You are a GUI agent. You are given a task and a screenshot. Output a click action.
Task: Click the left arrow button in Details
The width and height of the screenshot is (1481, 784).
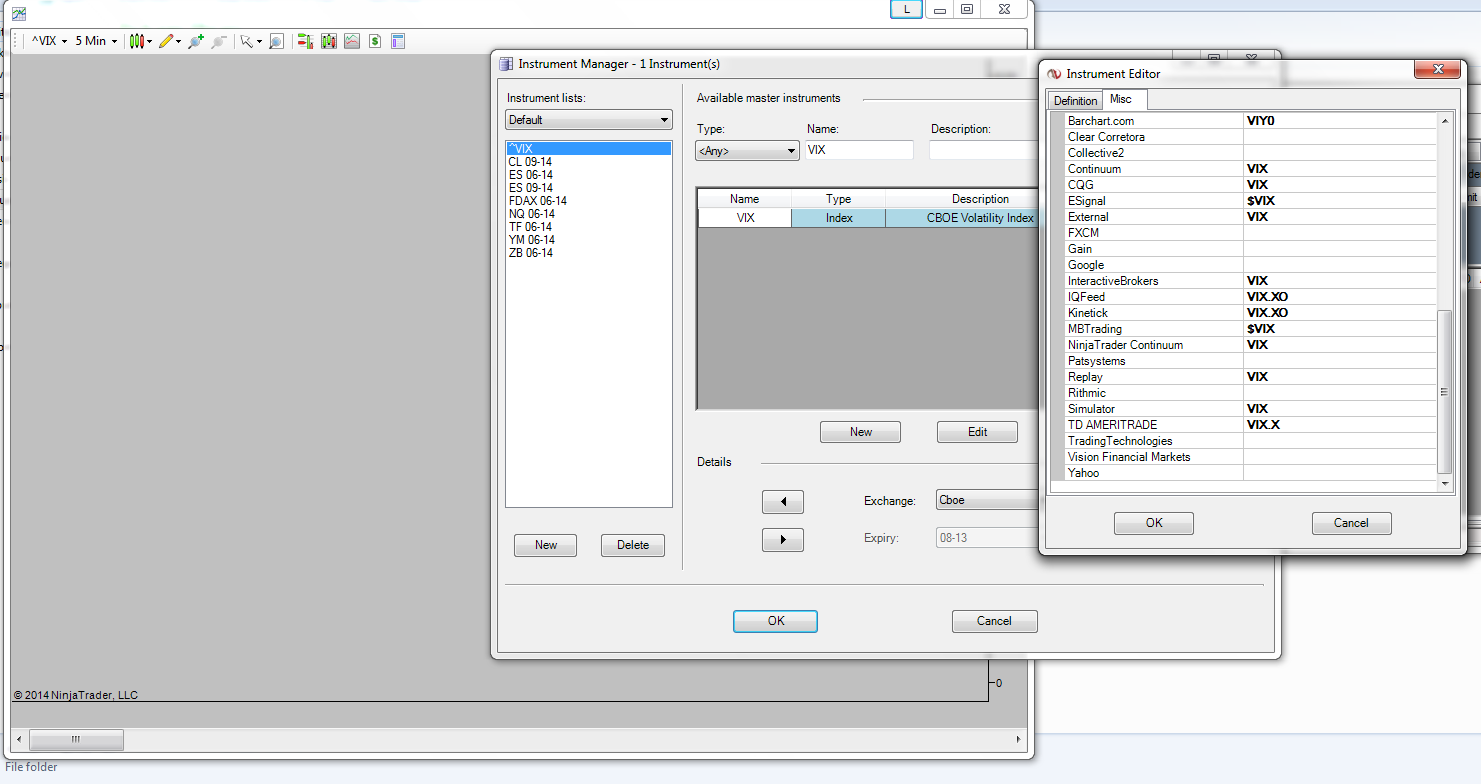(783, 501)
